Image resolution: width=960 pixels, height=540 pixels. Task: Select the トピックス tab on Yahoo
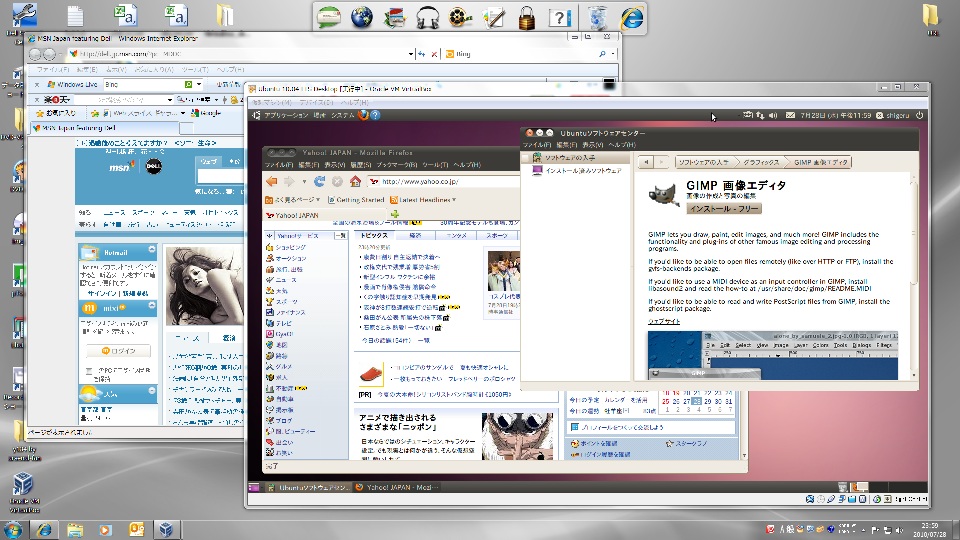click(374, 236)
